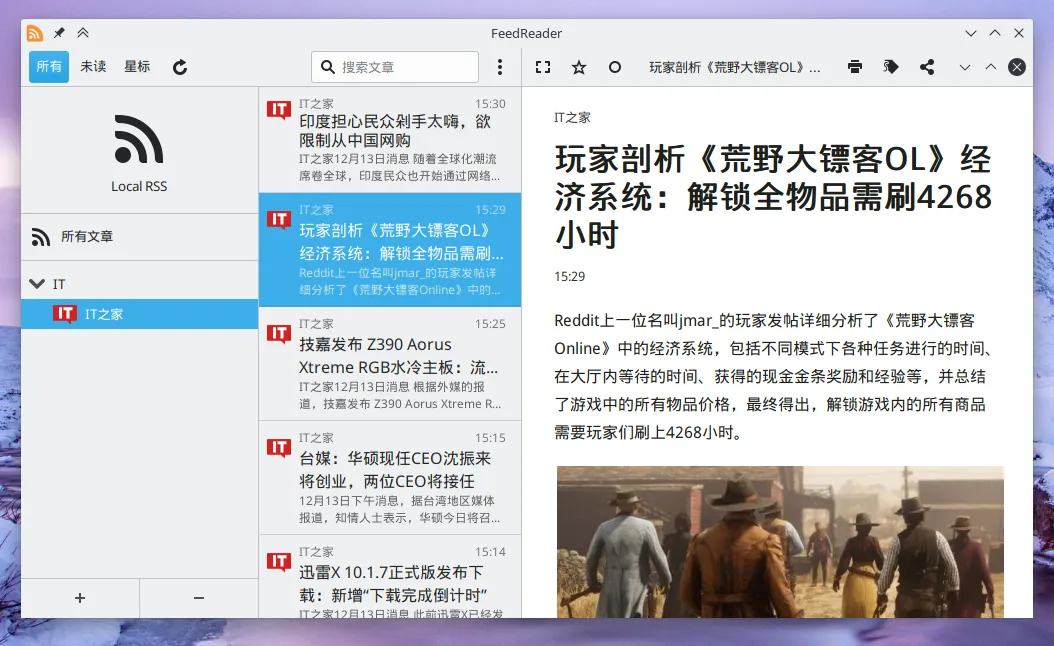Click the 搜索文章 search field
This screenshot has height=646, width=1054.
coord(395,67)
